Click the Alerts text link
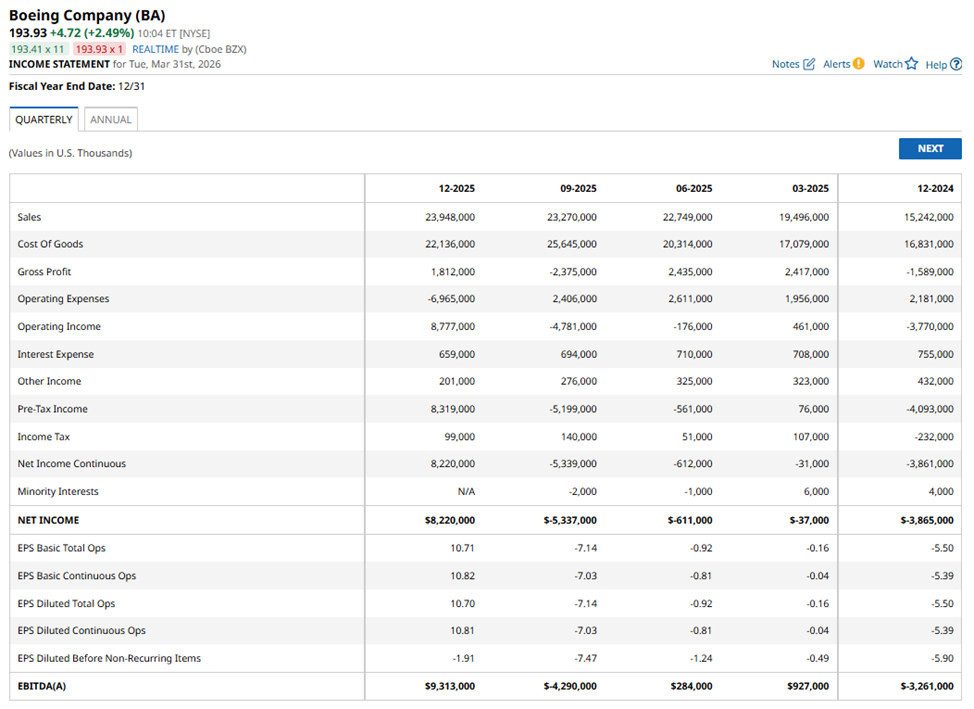Viewport: 974px width, 709px height. point(836,64)
